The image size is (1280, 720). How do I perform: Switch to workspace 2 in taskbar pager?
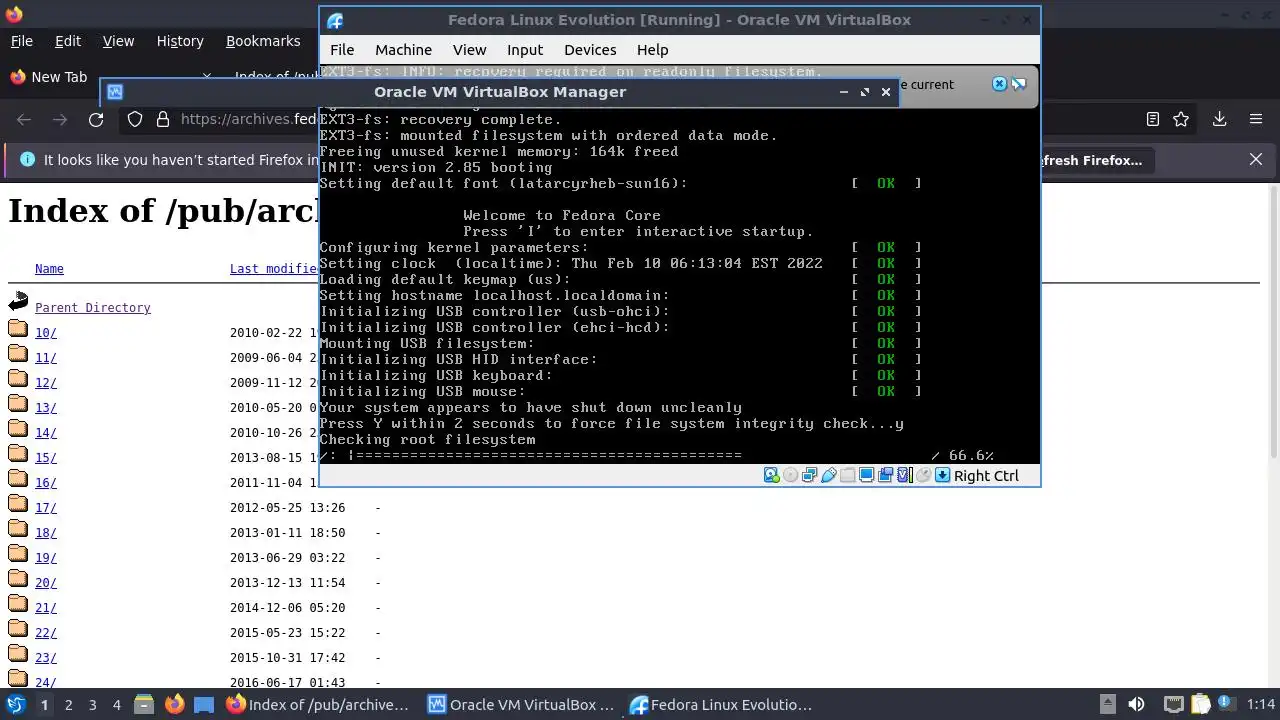[68, 704]
